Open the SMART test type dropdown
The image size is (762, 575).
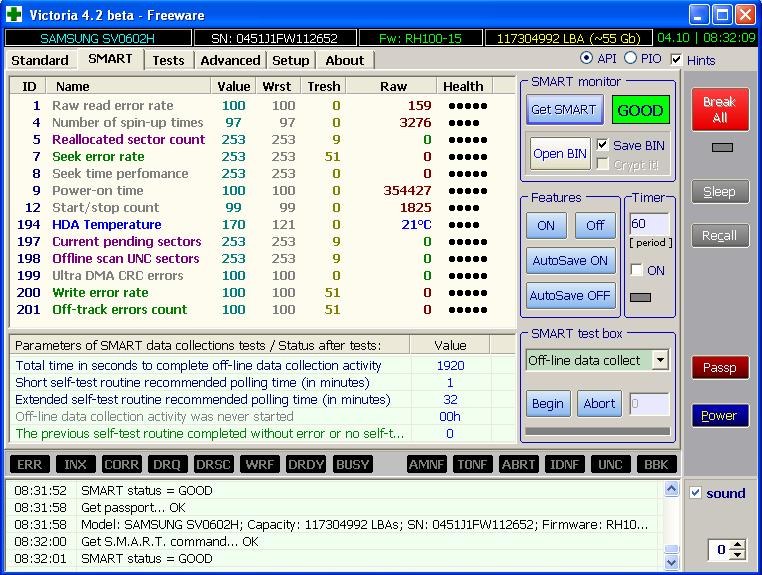pos(660,360)
